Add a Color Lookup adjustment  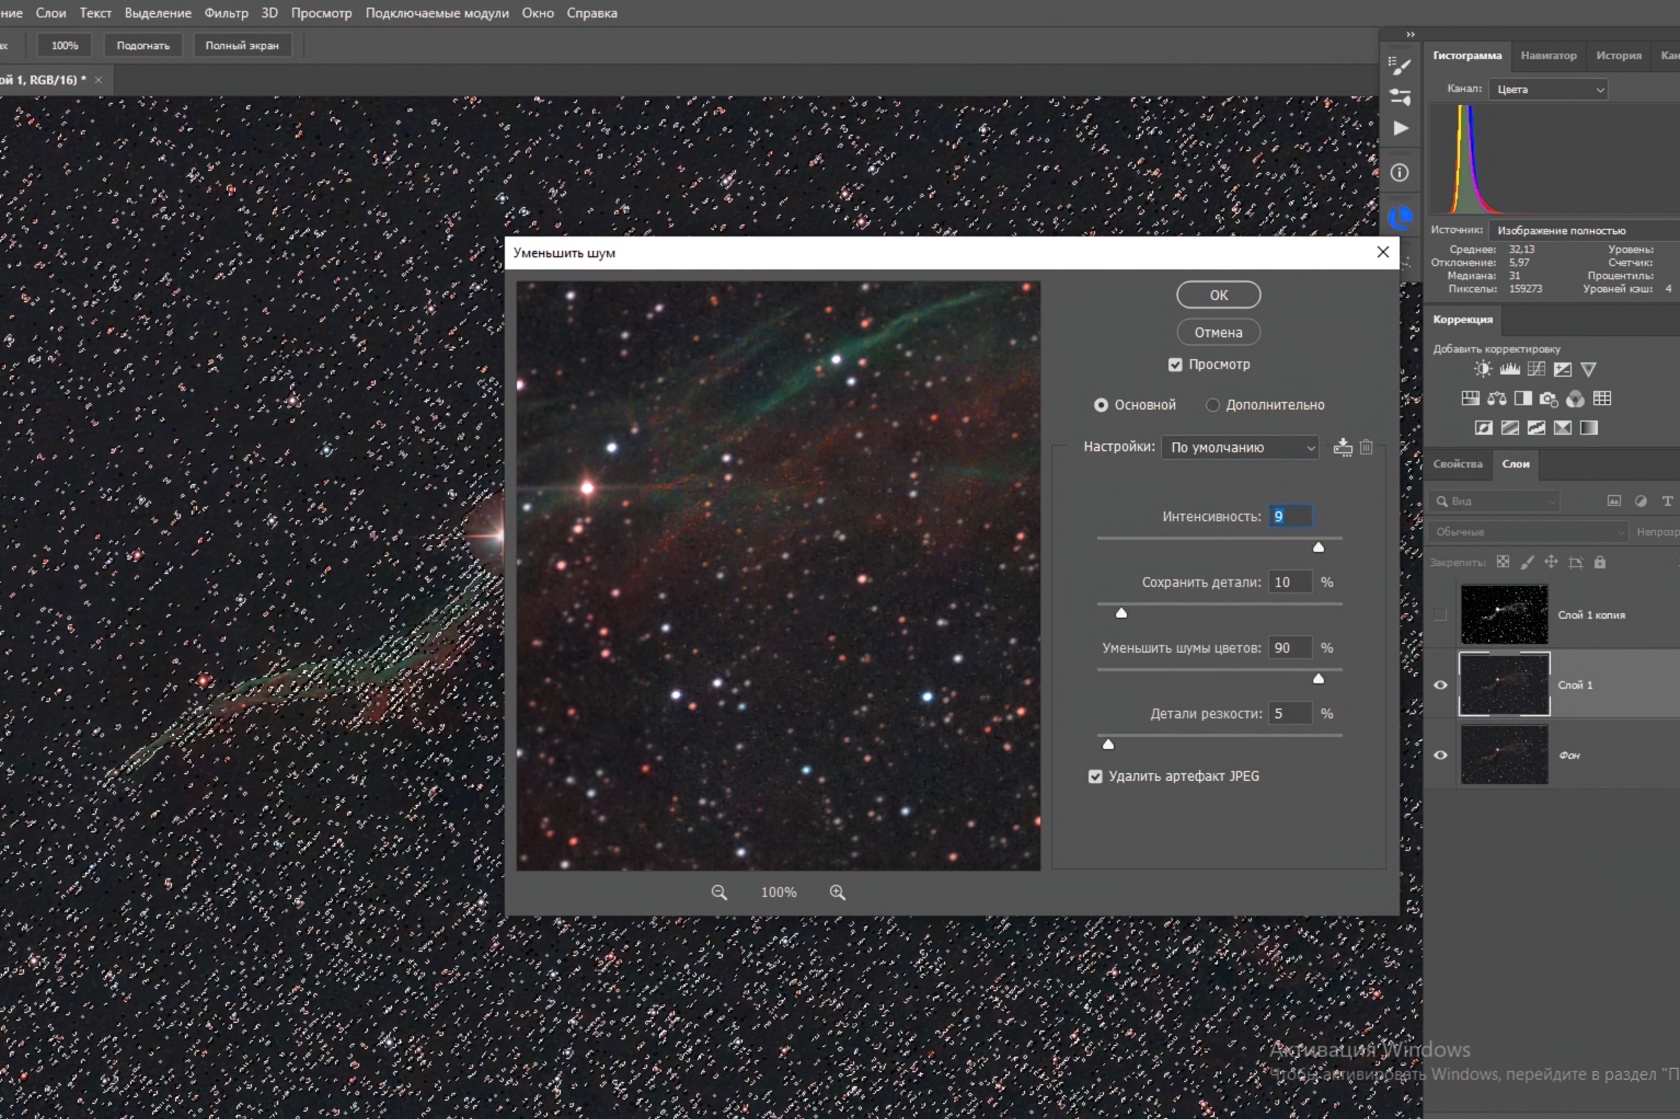(x=1602, y=398)
